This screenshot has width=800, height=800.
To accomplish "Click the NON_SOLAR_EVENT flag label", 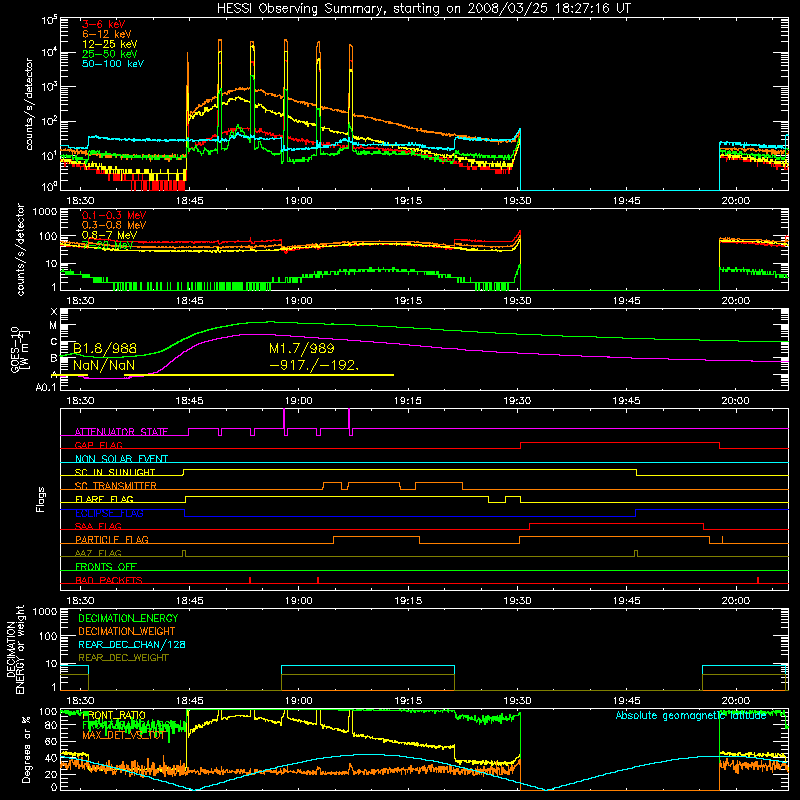I will pyautogui.click(x=121, y=459).
